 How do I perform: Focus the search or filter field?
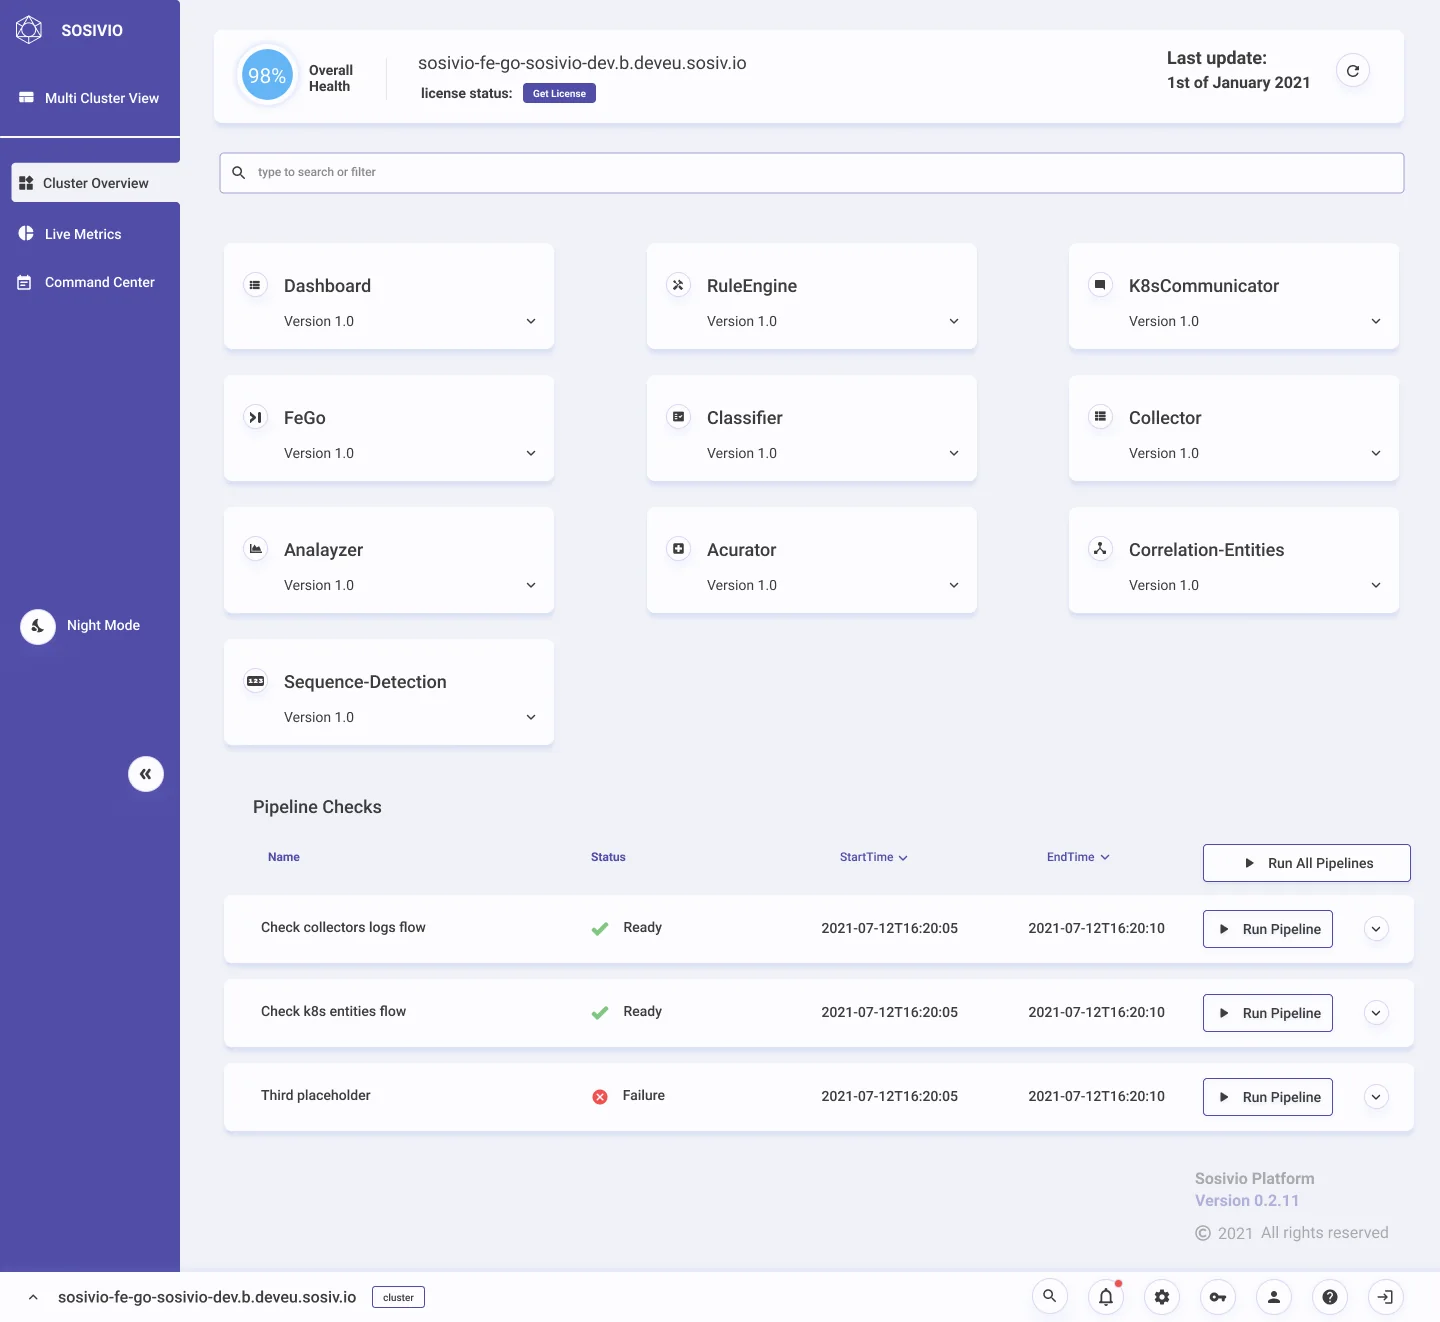812,173
